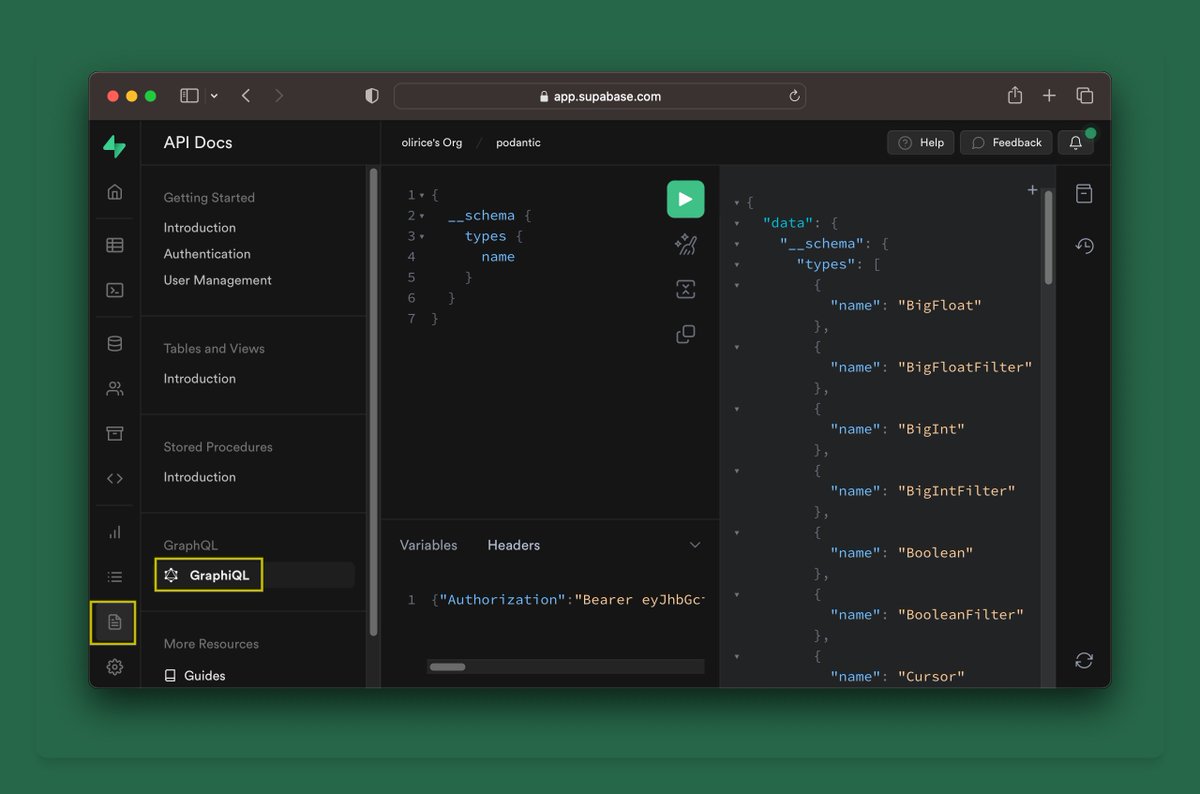Show query history icon
The height and width of the screenshot is (794, 1200).
point(1084,246)
